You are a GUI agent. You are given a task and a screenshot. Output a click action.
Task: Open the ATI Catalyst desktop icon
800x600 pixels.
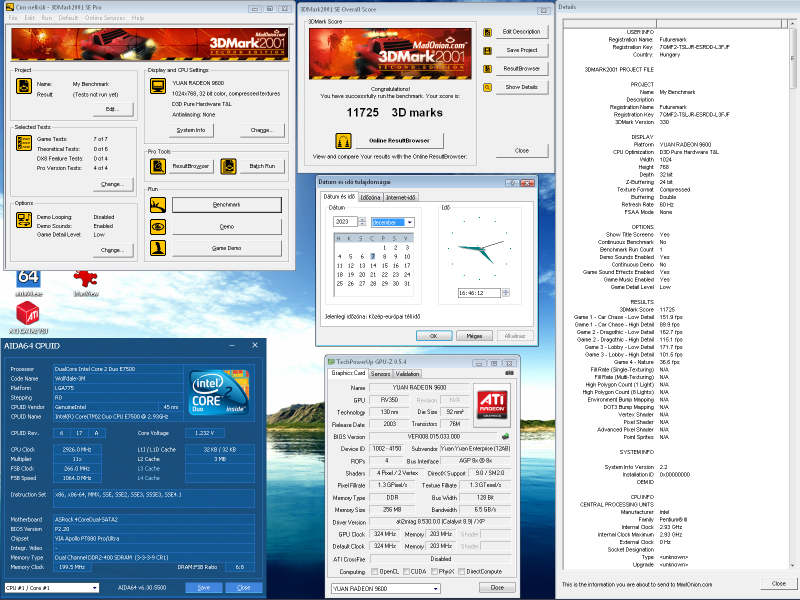29,317
